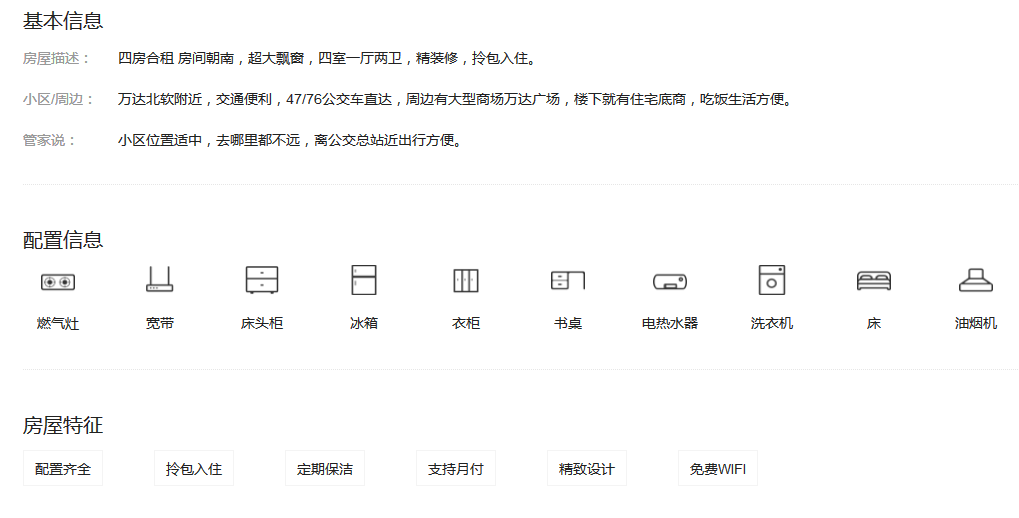Click the 配置齐全 feature tag
The image size is (1019, 518).
[63, 468]
